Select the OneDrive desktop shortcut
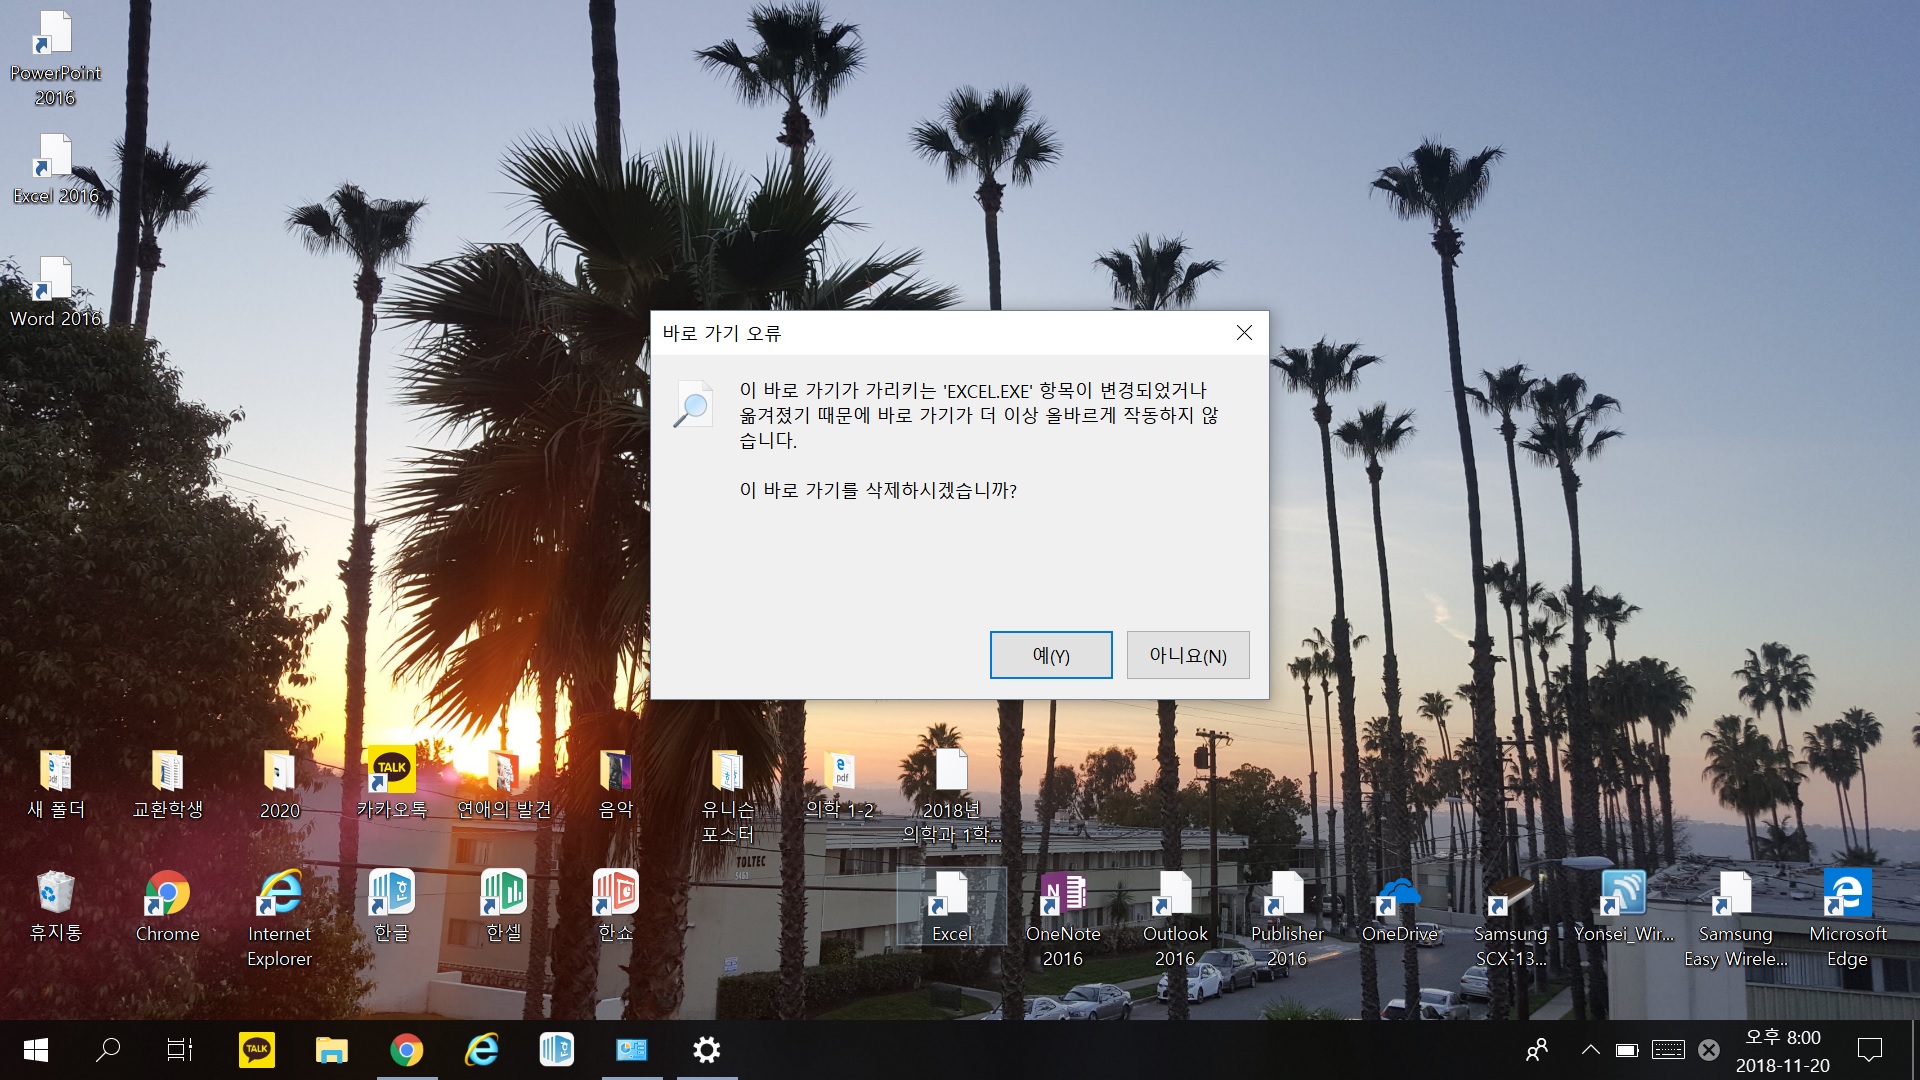This screenshot has height=1080, width=1920. pyautogui.click(x=1399, y=907)
